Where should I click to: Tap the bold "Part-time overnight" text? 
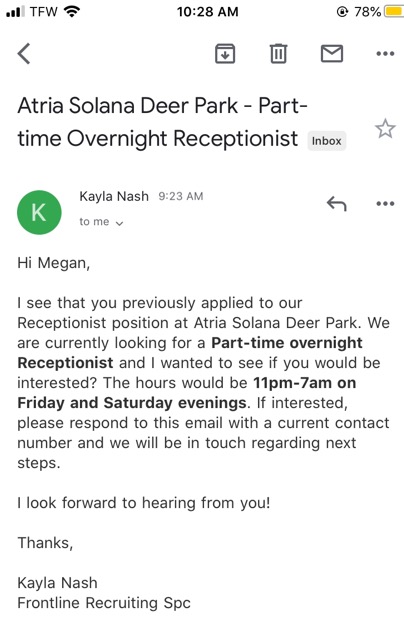click(287, 342)
